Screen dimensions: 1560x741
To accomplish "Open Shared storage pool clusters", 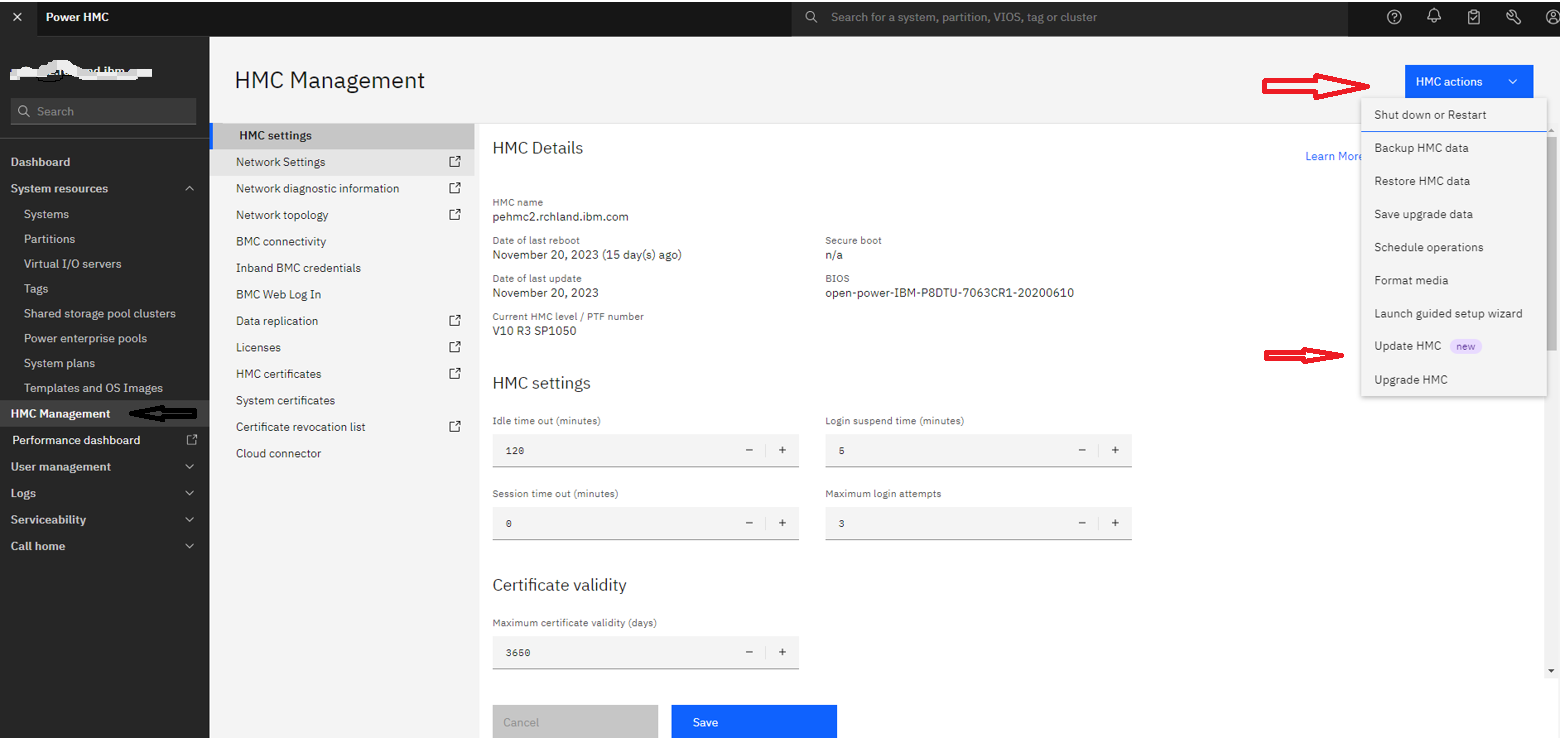I will tap(99, 313).
